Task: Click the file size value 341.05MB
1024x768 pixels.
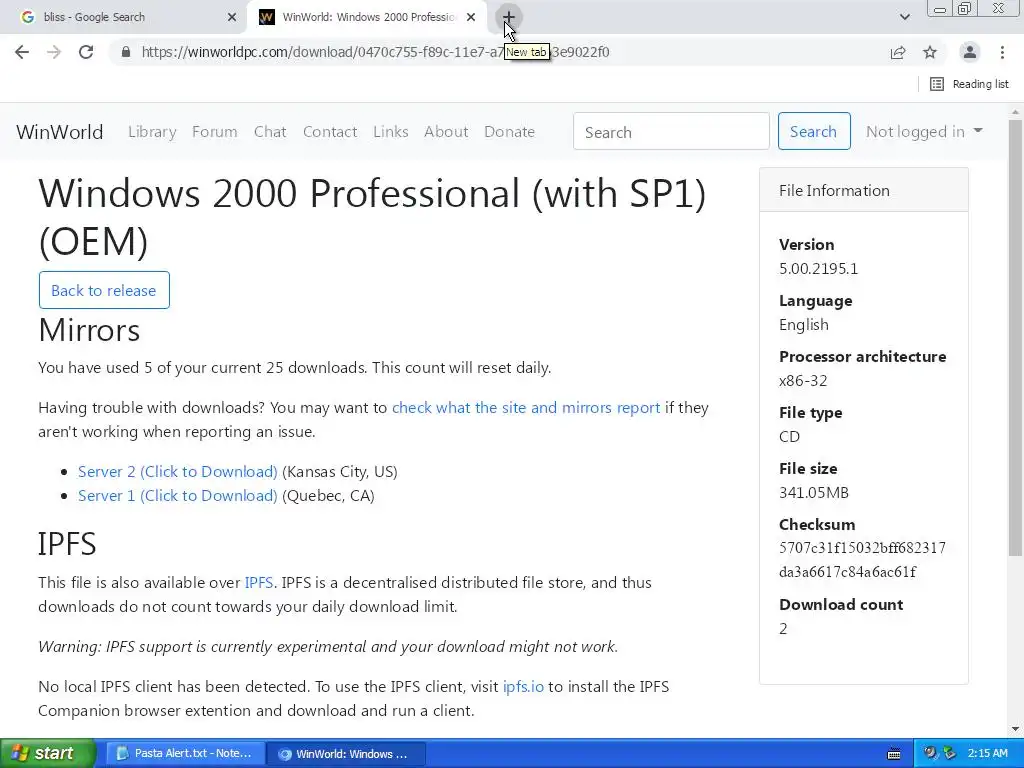Action: pyautogui.click(x=814, y=492)
